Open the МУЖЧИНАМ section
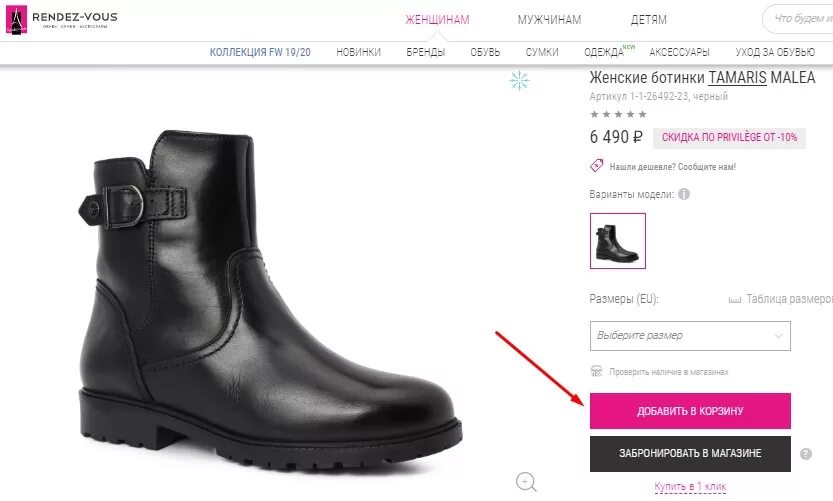 (x=549, y=20)
